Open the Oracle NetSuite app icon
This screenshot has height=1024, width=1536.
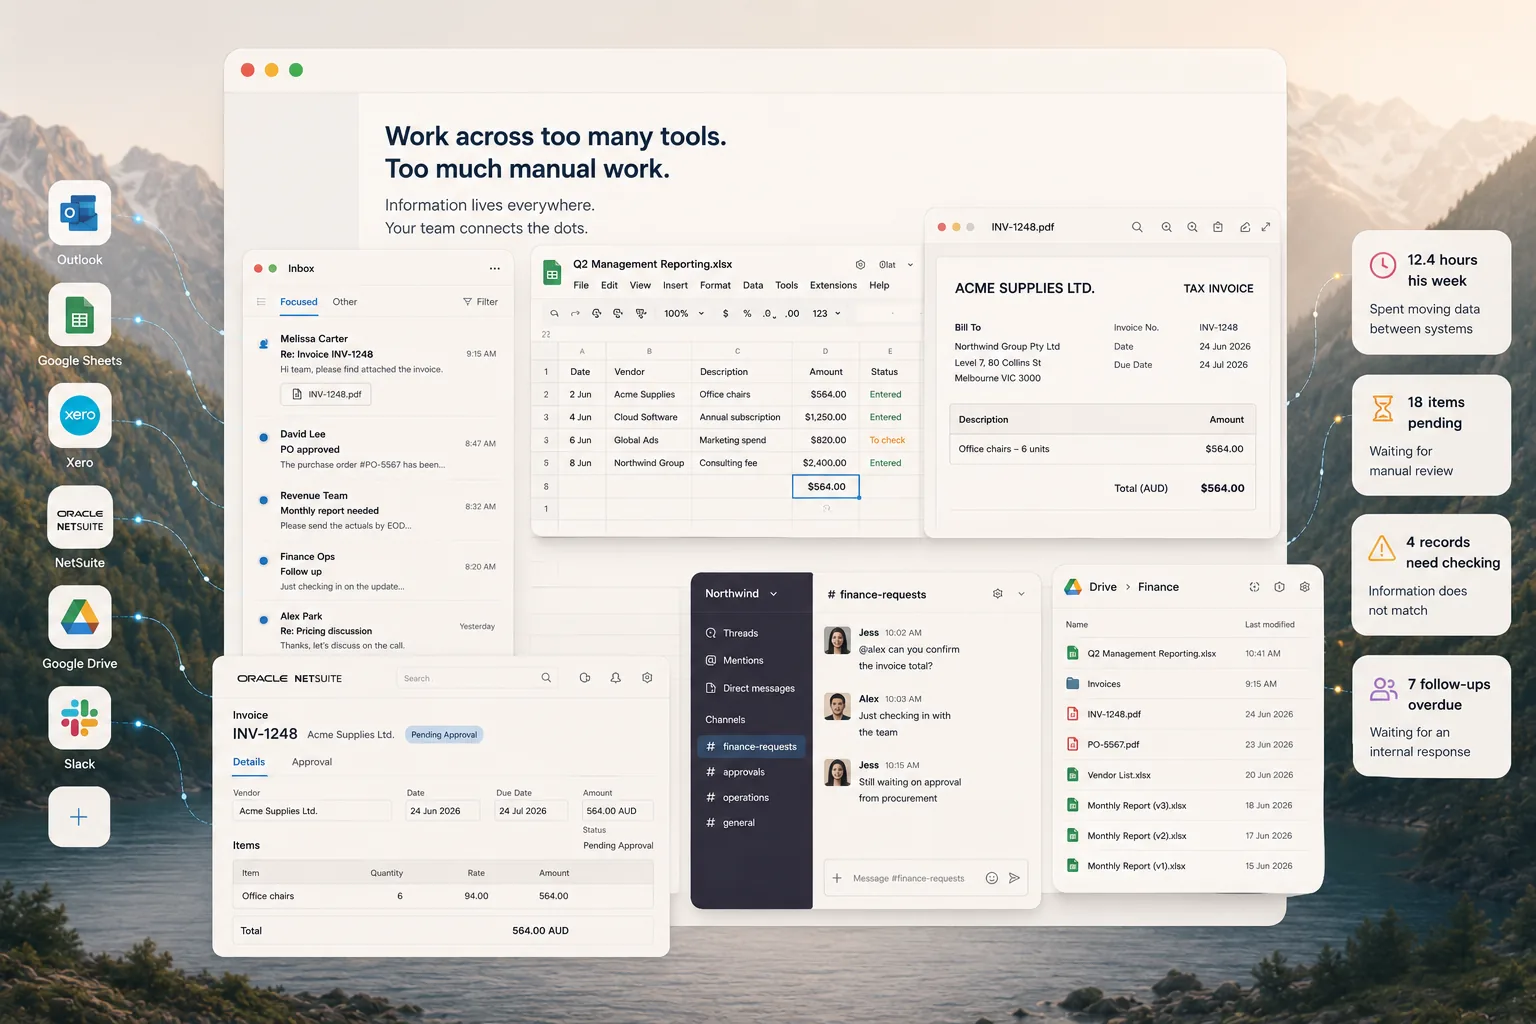click(80, 517)
